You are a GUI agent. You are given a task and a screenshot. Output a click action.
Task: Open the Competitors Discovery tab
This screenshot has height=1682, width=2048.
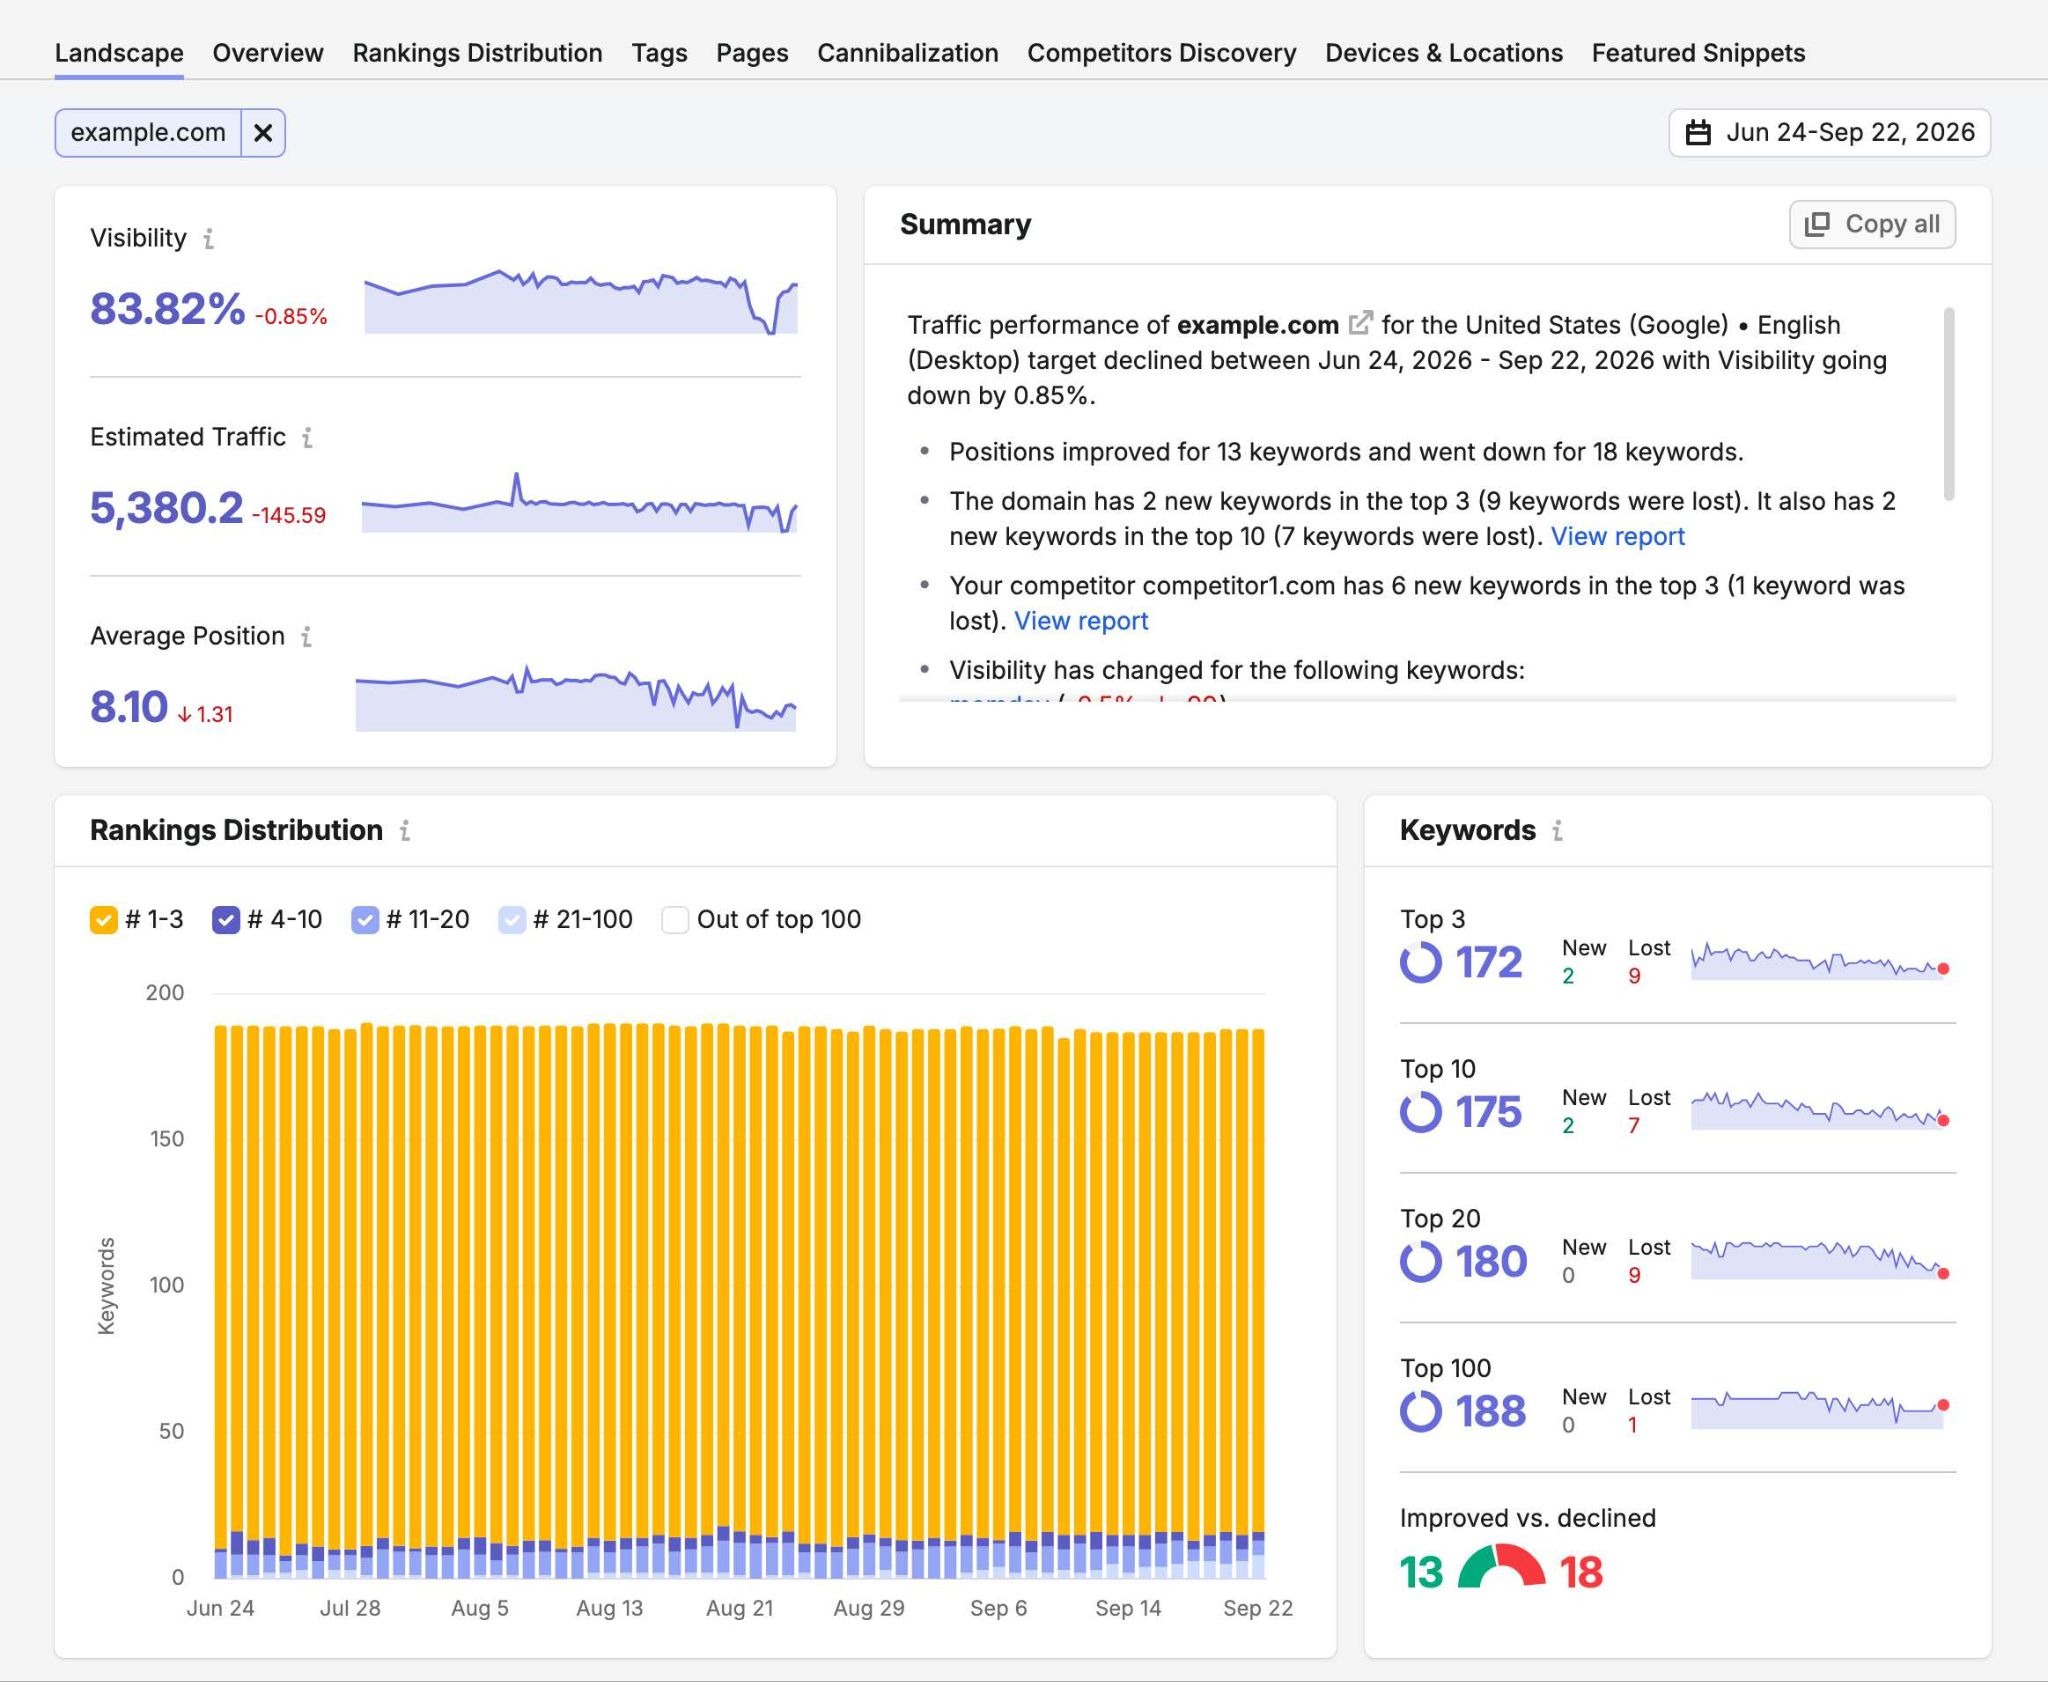(x=1161, y=53)
